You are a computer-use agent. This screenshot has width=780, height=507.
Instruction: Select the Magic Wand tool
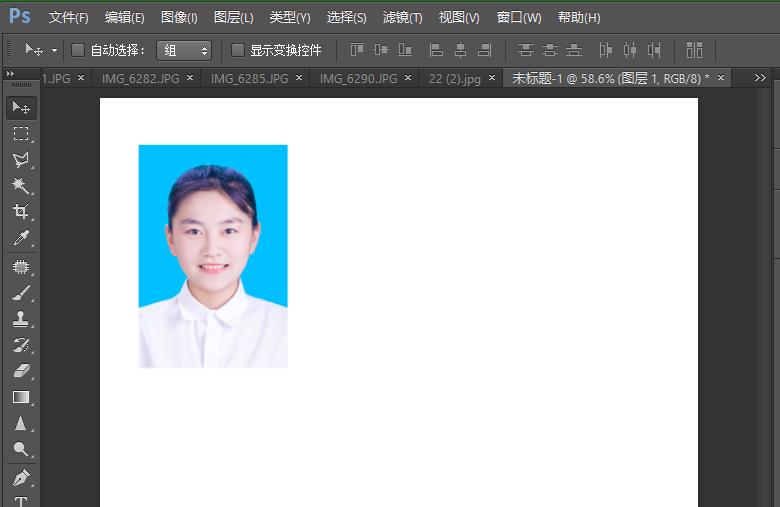[21, 186]
